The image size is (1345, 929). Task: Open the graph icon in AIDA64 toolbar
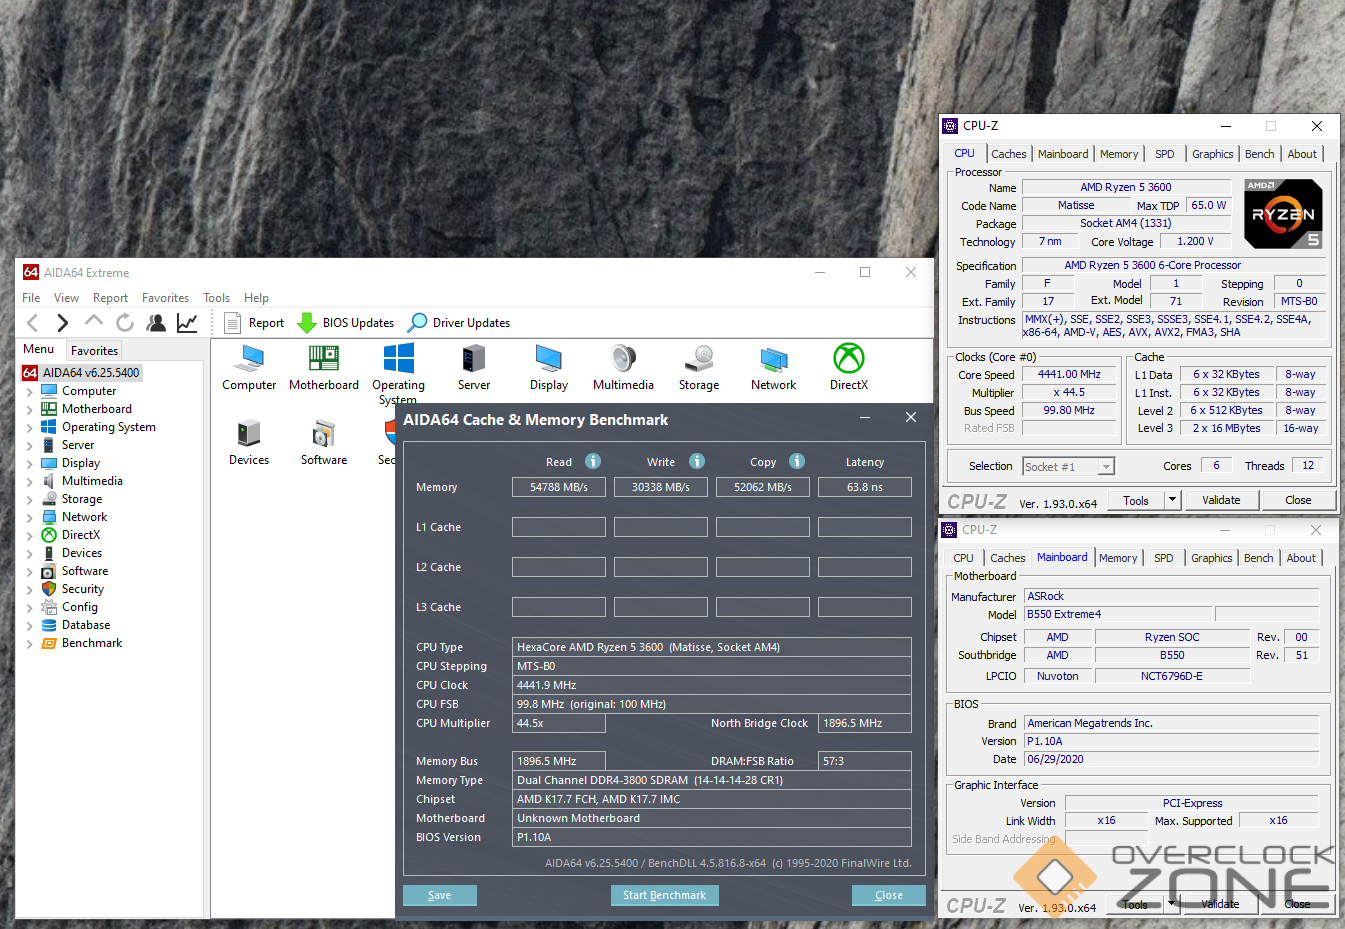(187, 322)
